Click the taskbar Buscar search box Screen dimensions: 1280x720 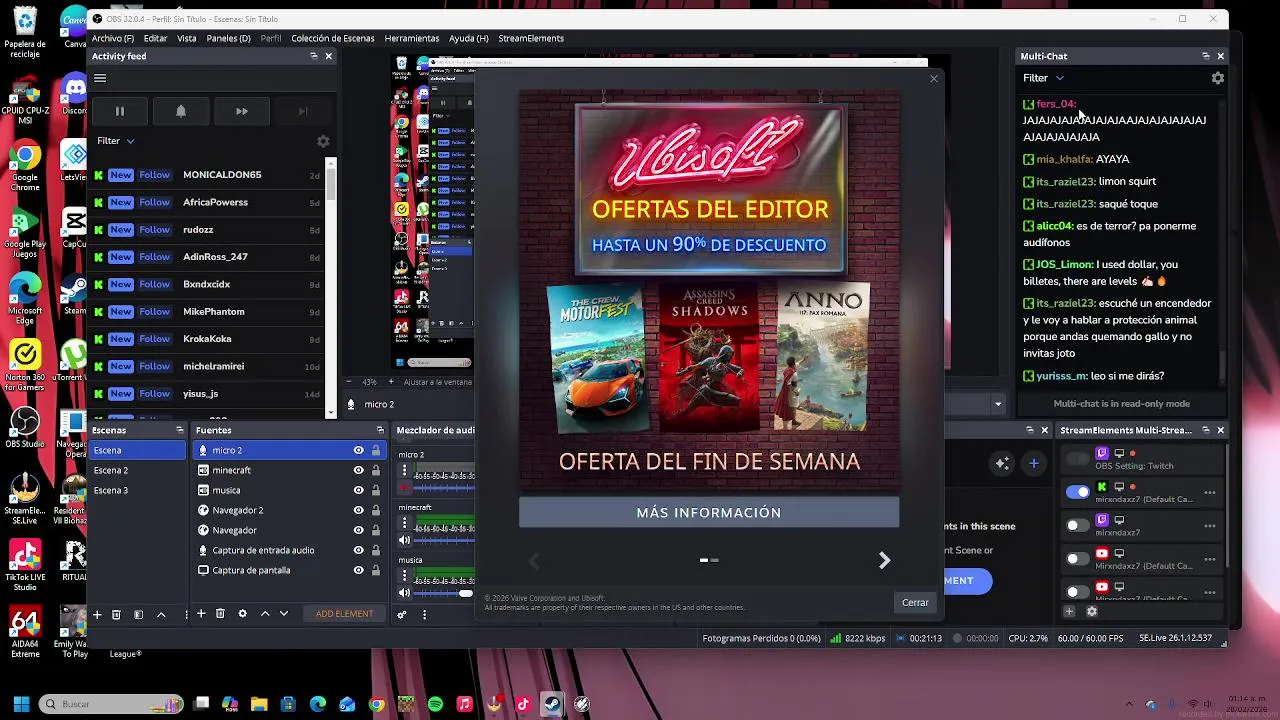[x=111, y=704]
